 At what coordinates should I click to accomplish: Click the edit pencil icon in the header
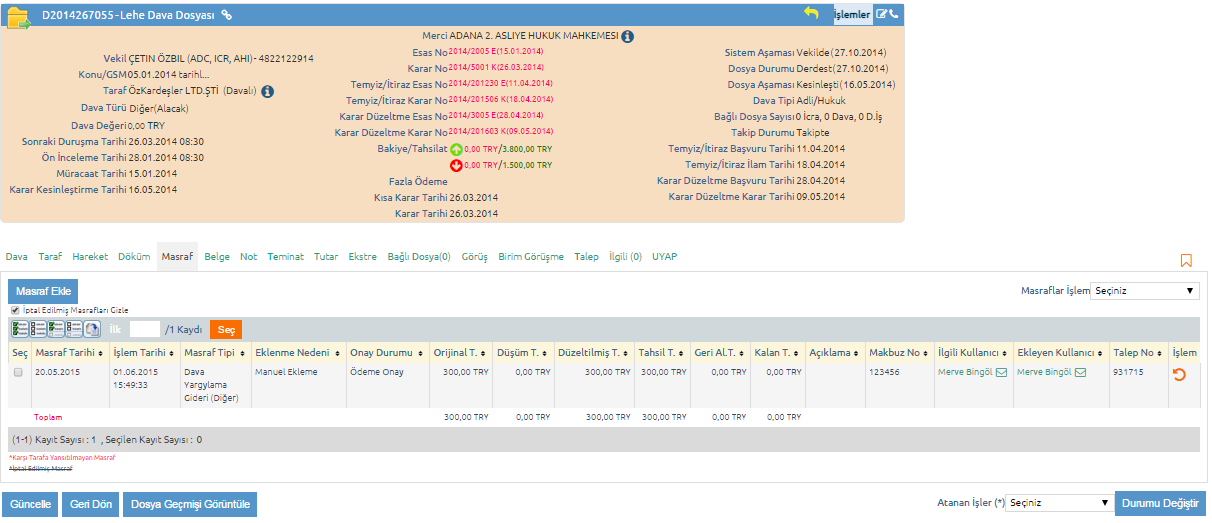click(x=881, y=15)
